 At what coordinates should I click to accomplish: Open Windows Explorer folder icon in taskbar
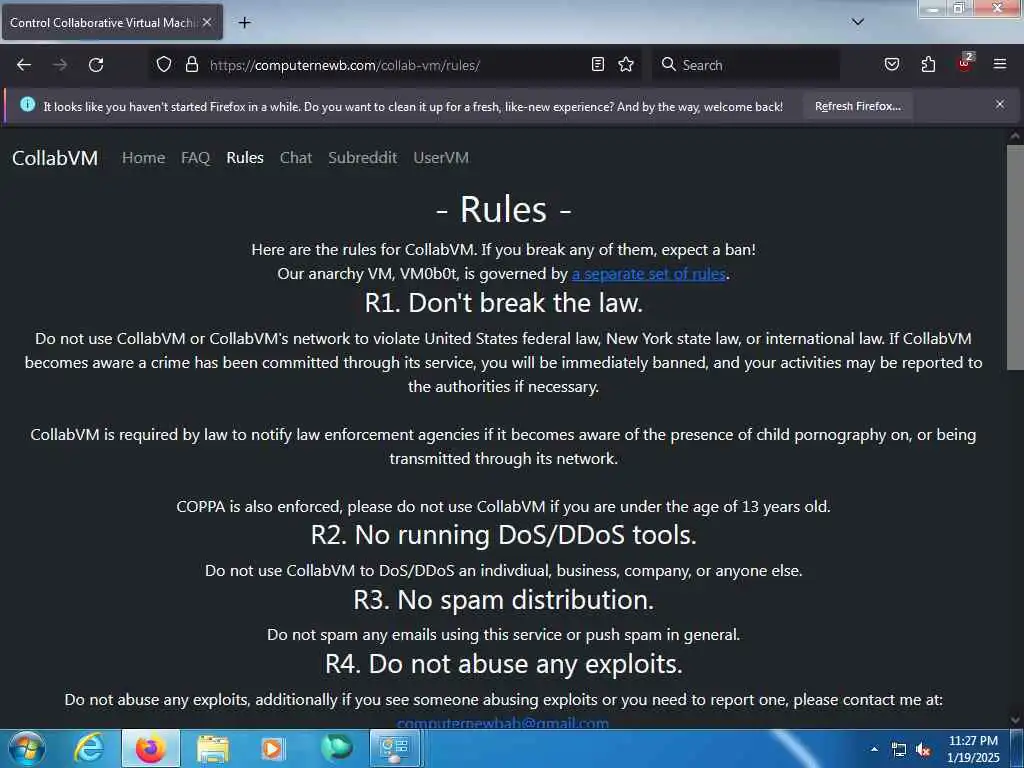tap(212, 748)
